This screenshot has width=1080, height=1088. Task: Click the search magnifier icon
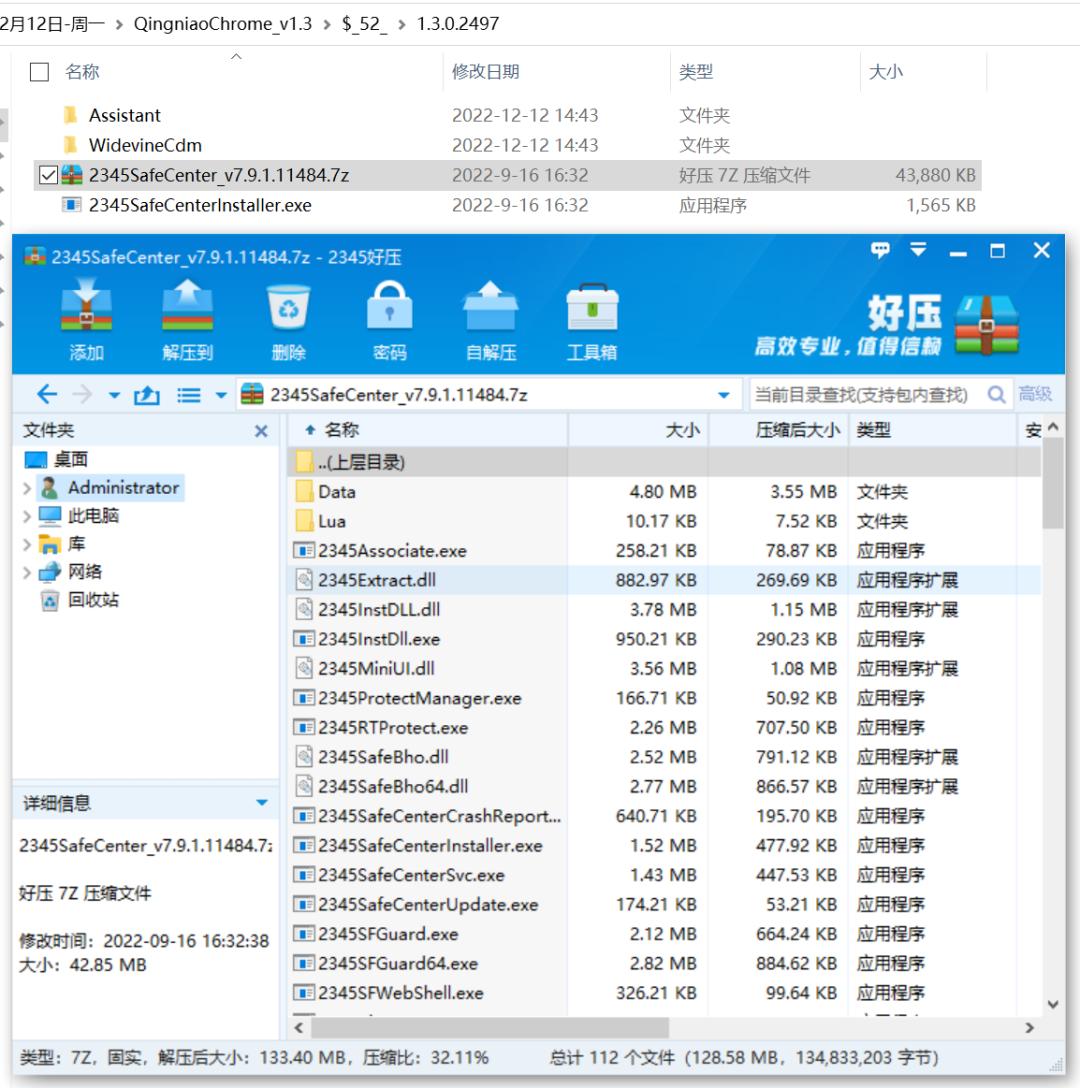(996, 394)
